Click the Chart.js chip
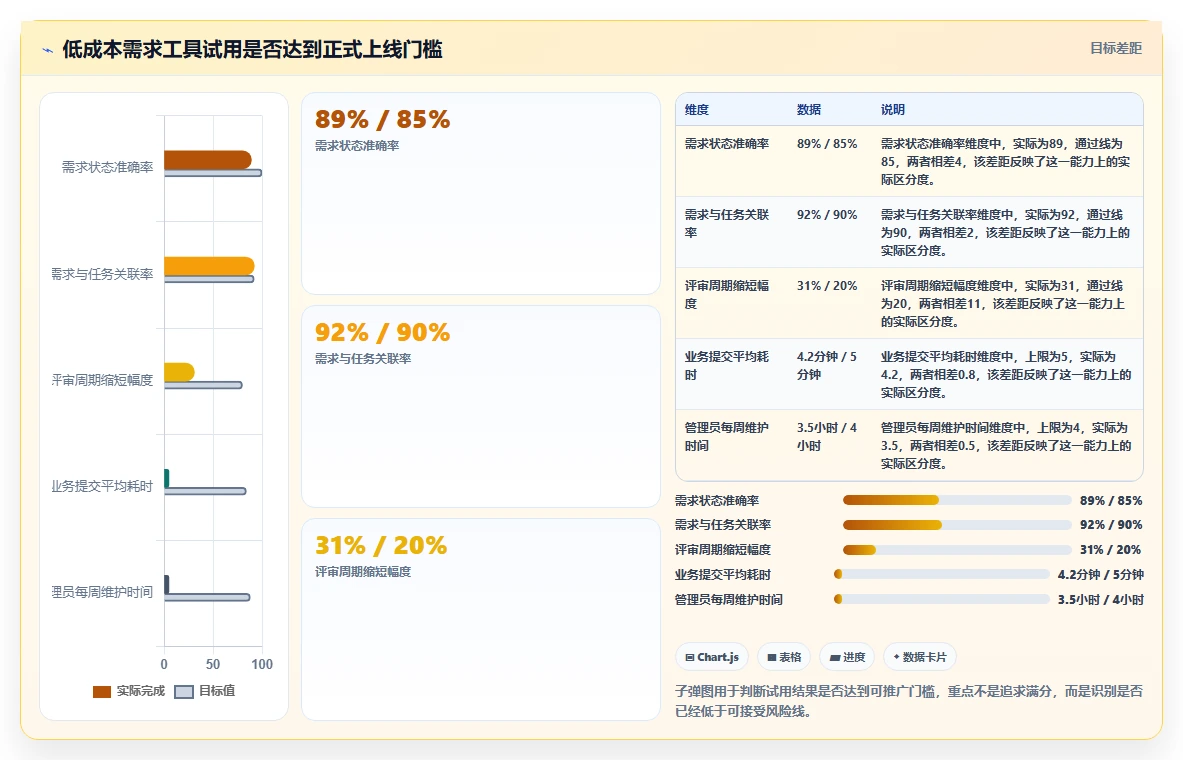This screenshot has height=760, width=1183. (711, 657)
